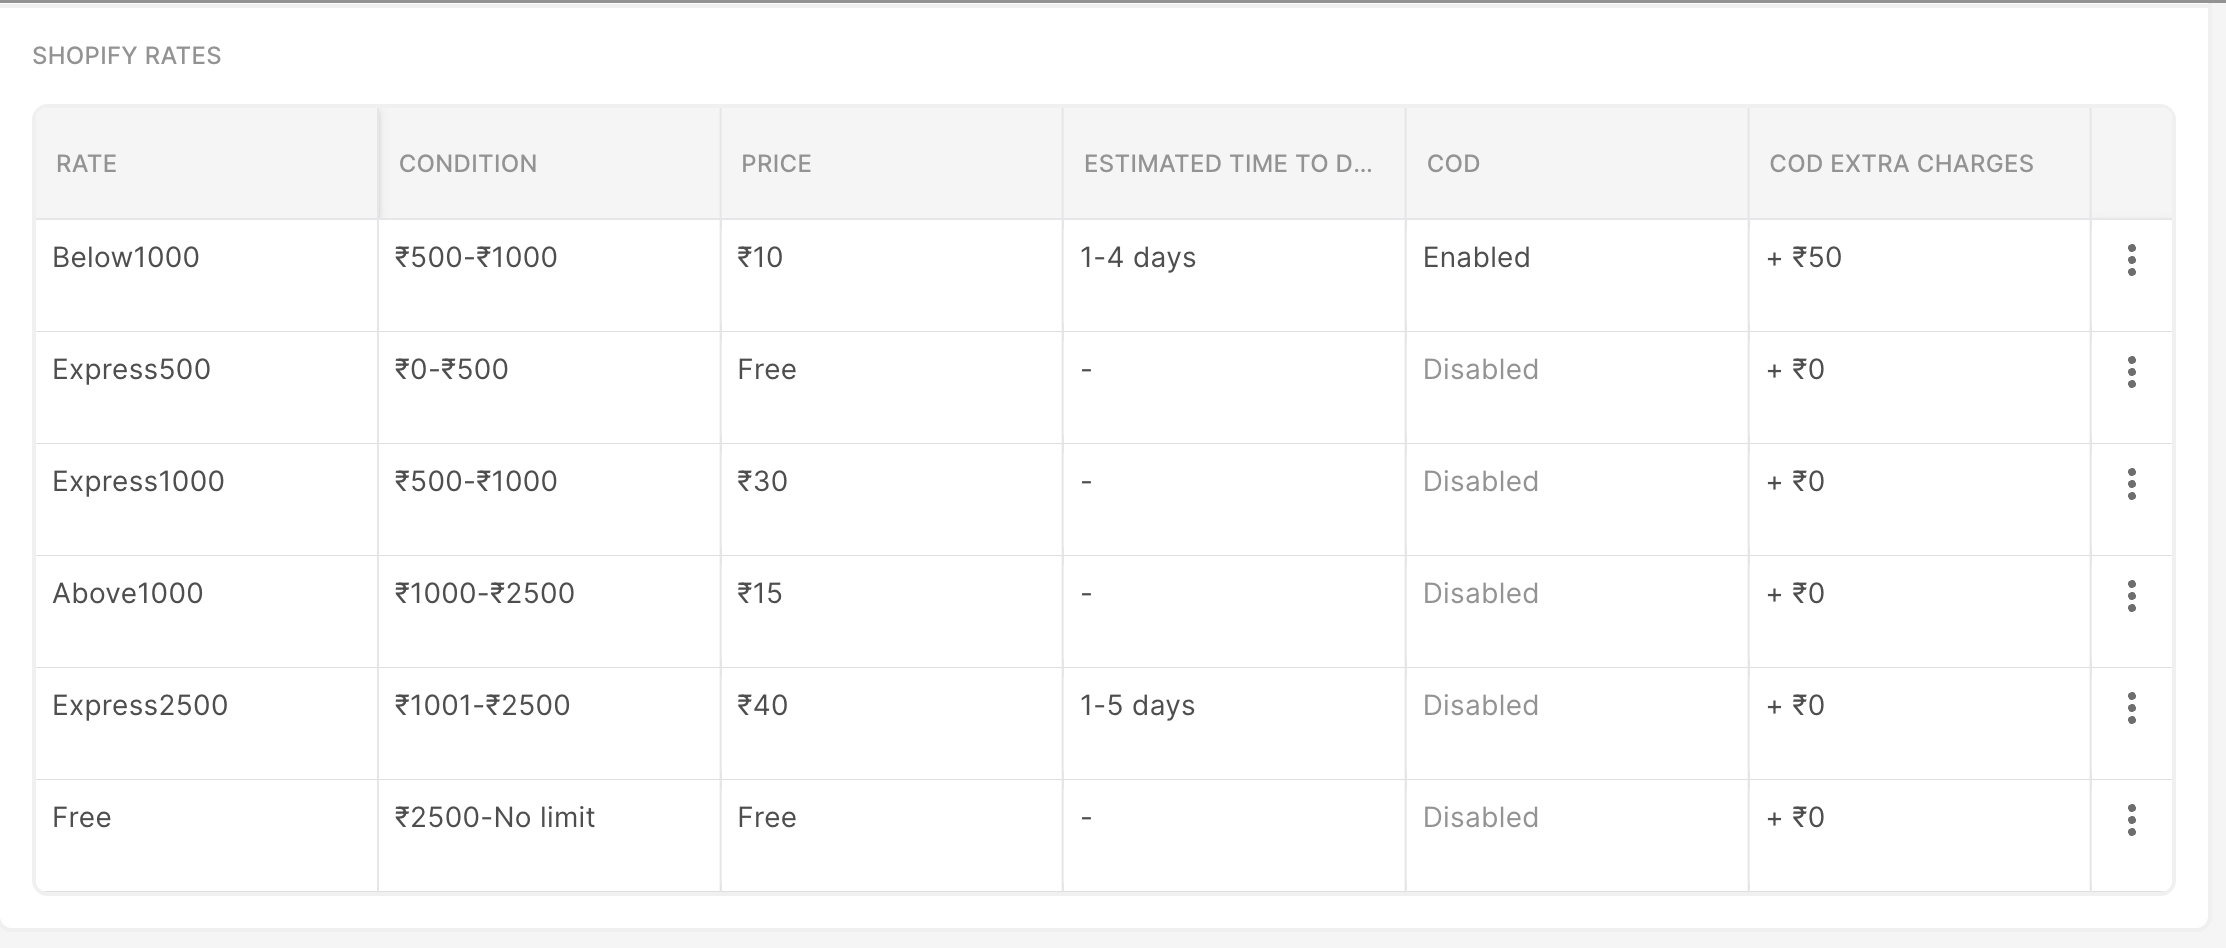Click Disabled COD status on Express500 row

1480,369
